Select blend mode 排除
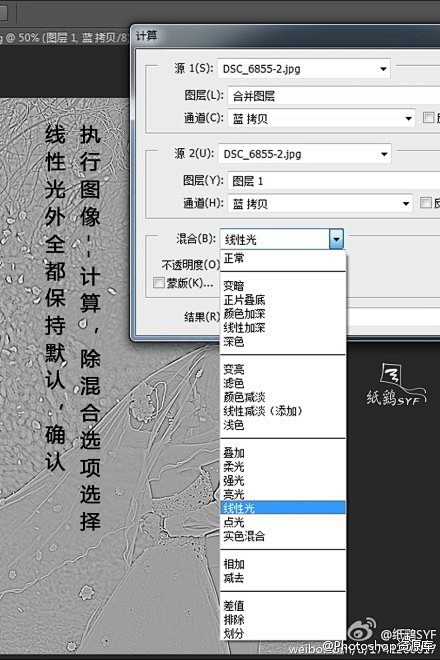 283,620
